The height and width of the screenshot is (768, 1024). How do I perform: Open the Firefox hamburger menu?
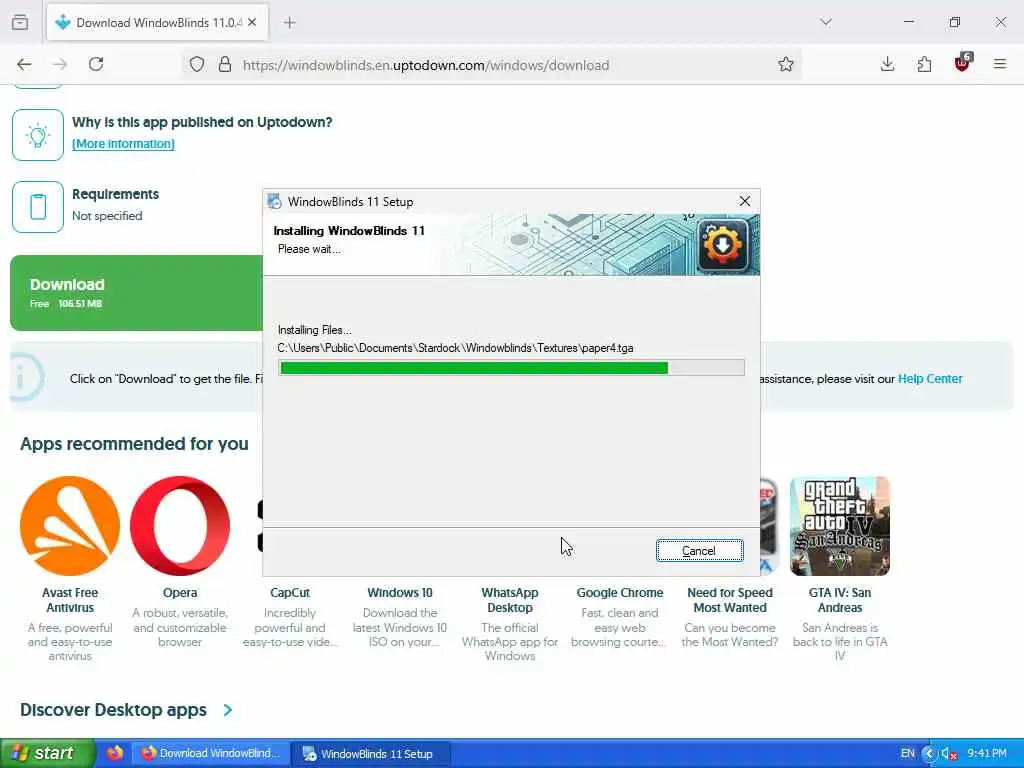[1000, 64]
